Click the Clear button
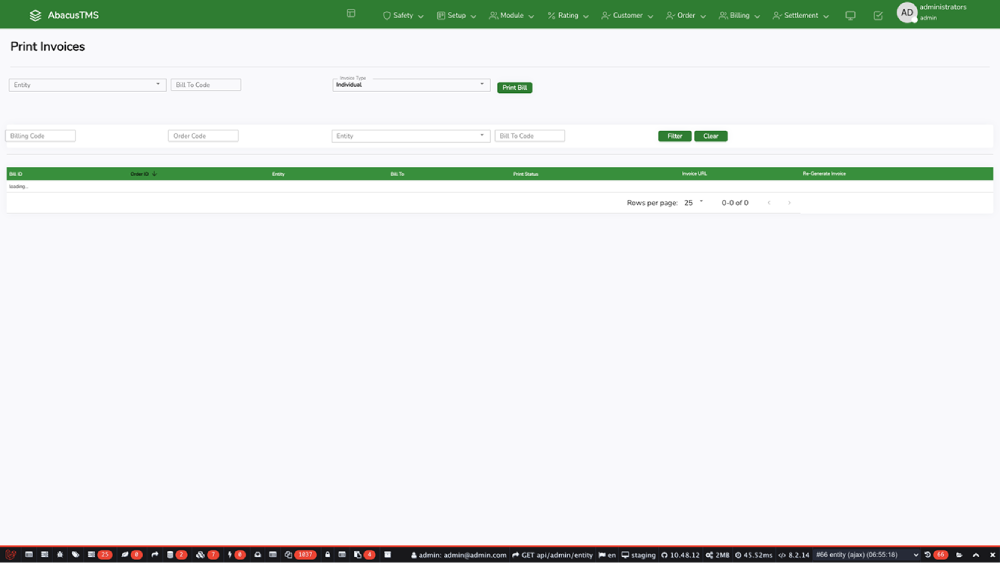1000x563 pixels. coord(710,136)
